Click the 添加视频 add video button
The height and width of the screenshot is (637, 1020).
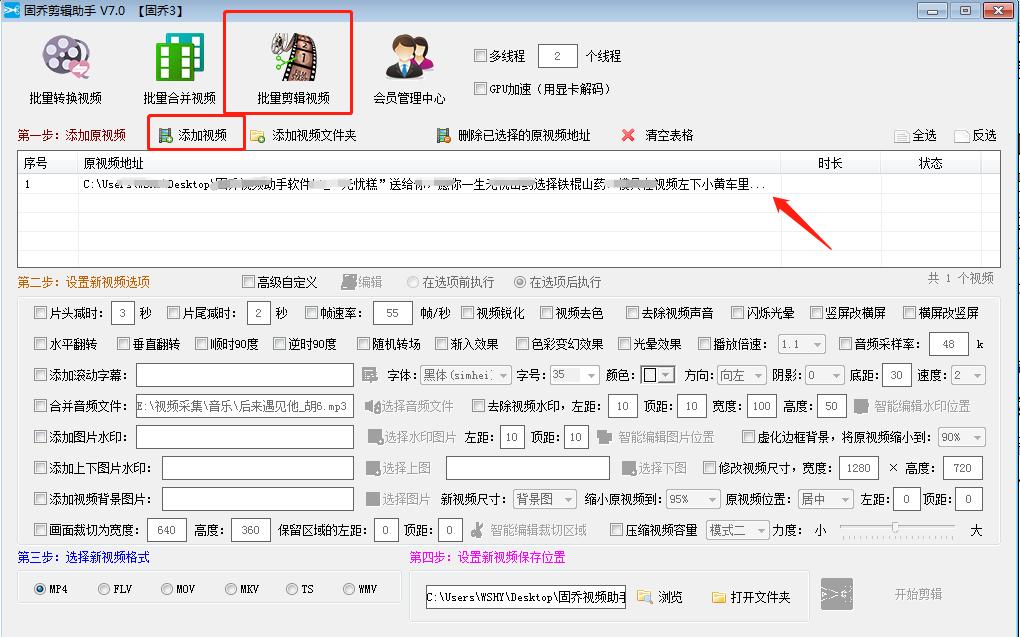(x=194, y=135)
